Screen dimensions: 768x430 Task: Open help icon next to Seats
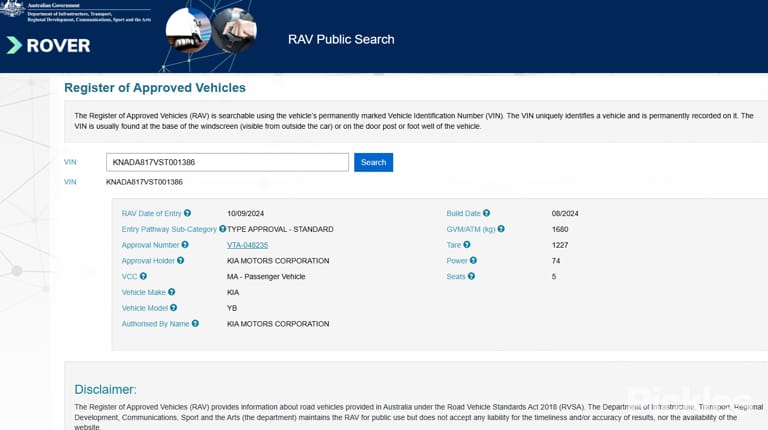471,276
